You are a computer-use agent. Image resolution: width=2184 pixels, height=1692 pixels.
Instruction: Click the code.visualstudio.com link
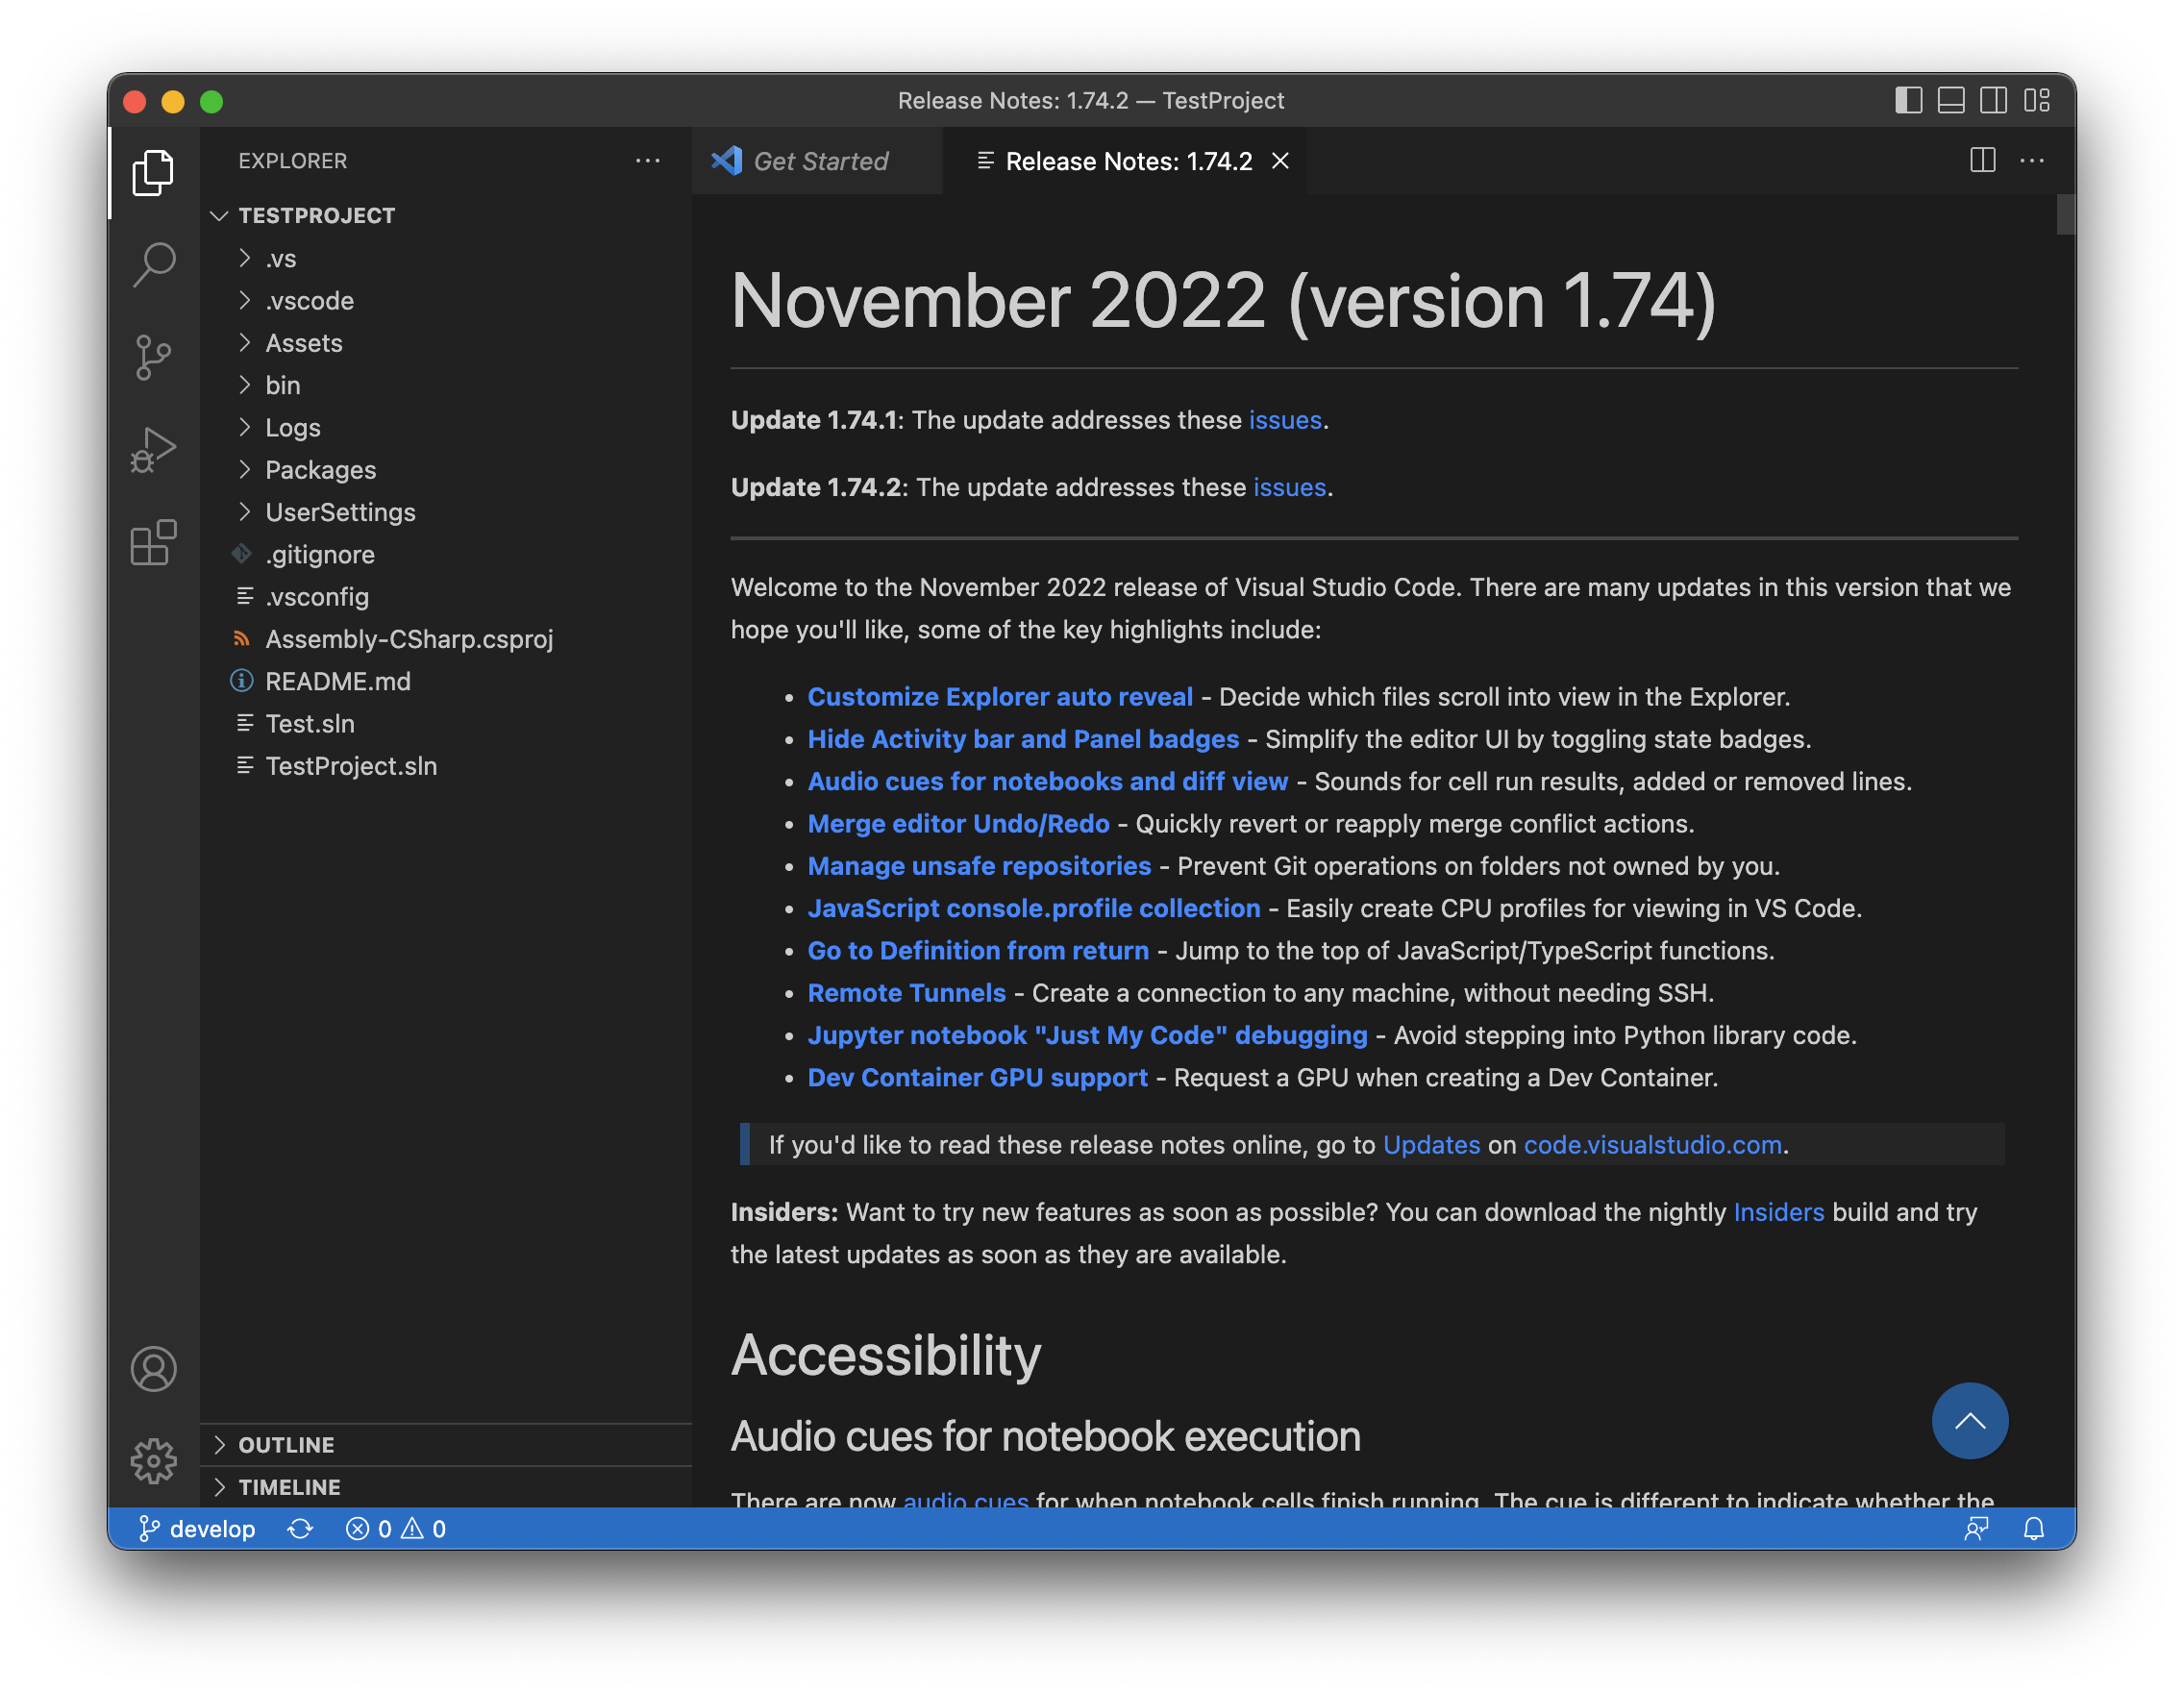(x=1652, y=1145)
